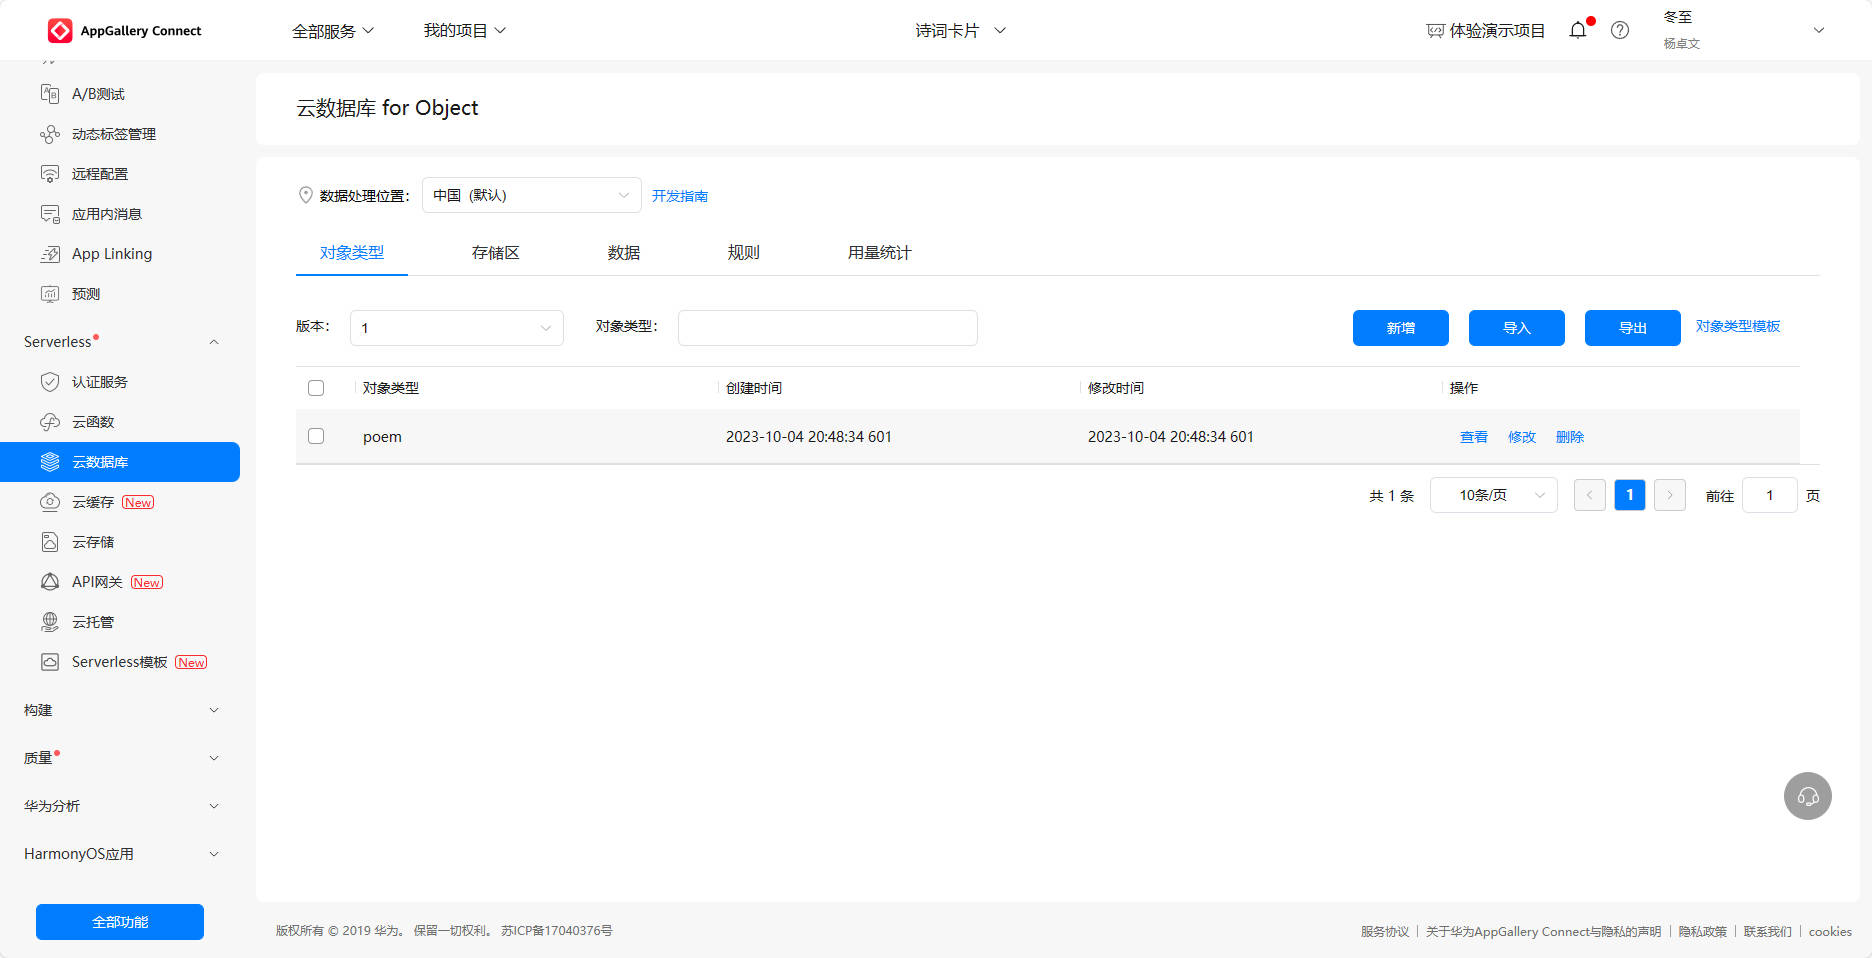Open the 联系我们 footer link

(1768, 931)
